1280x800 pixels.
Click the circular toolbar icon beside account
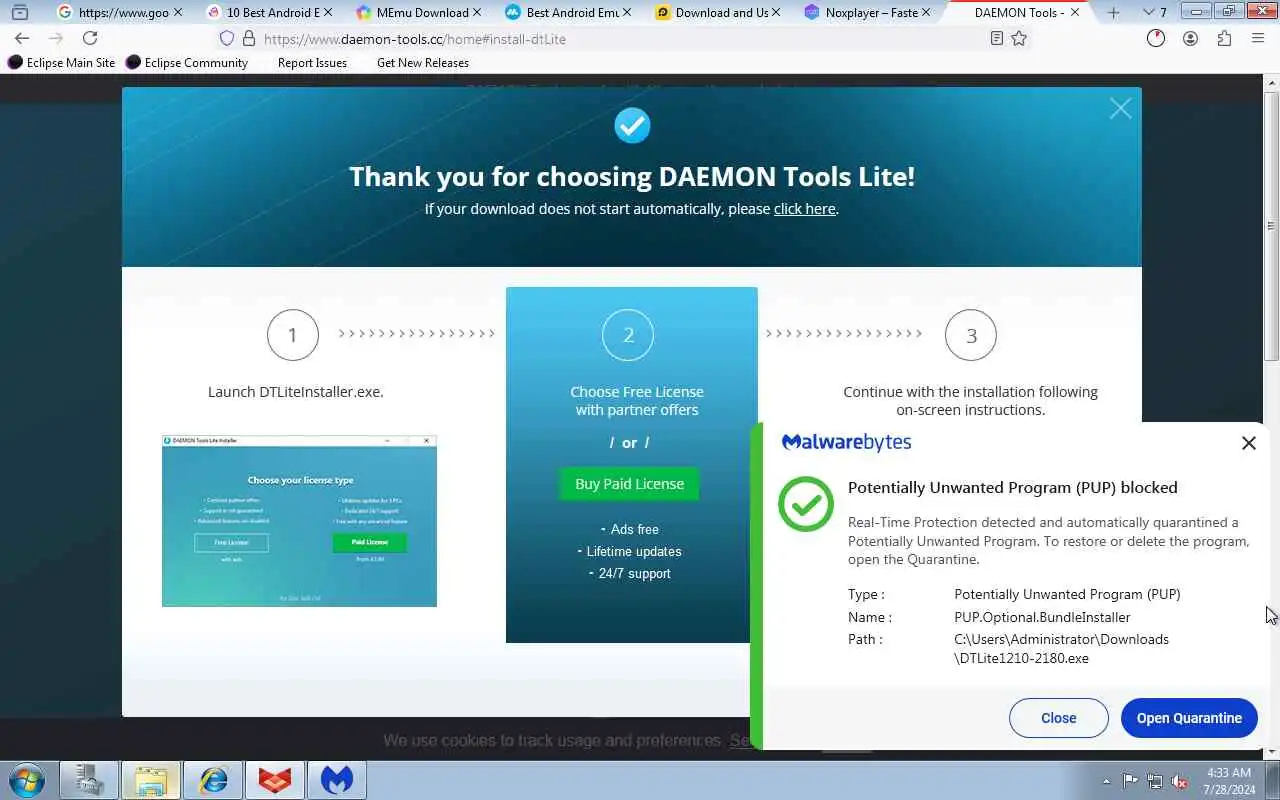1156,38
